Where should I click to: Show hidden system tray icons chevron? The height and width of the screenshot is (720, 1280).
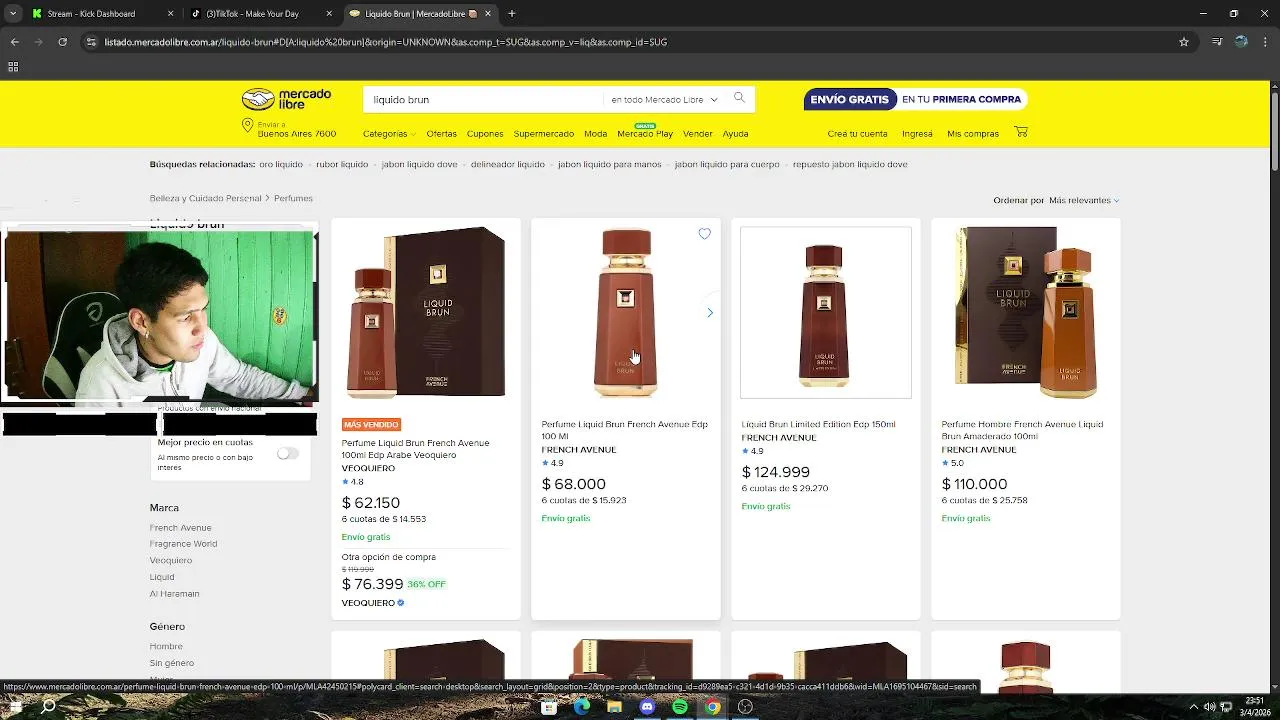1192,707
